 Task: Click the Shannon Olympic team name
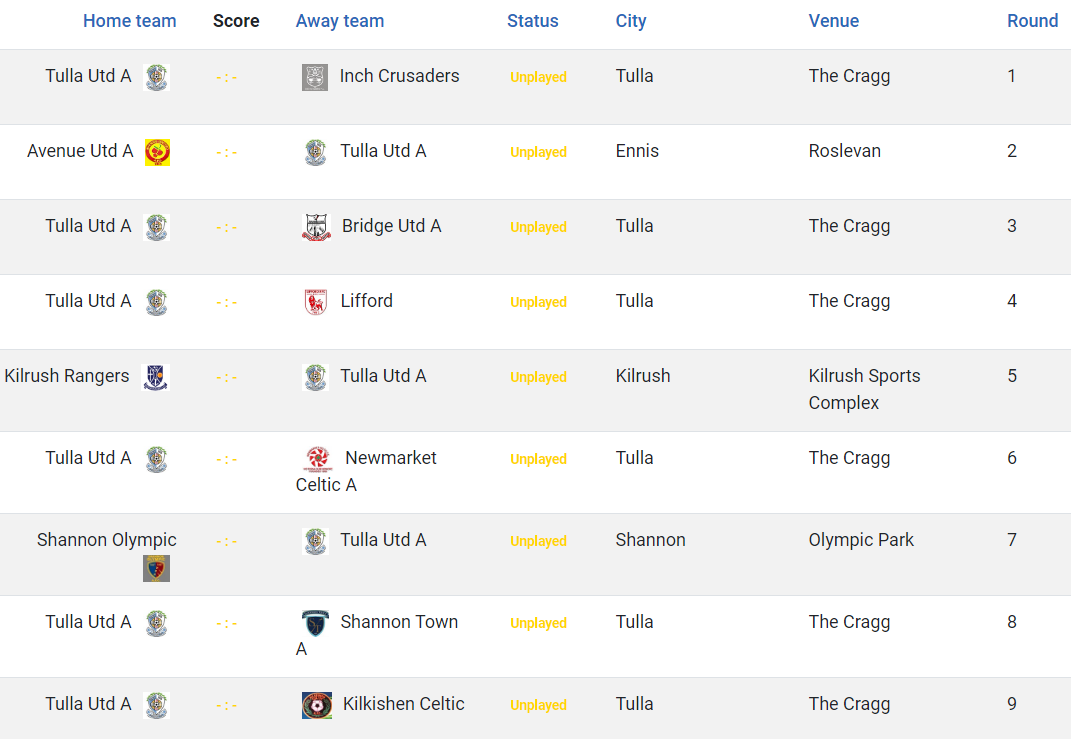(x=107, y=540)
